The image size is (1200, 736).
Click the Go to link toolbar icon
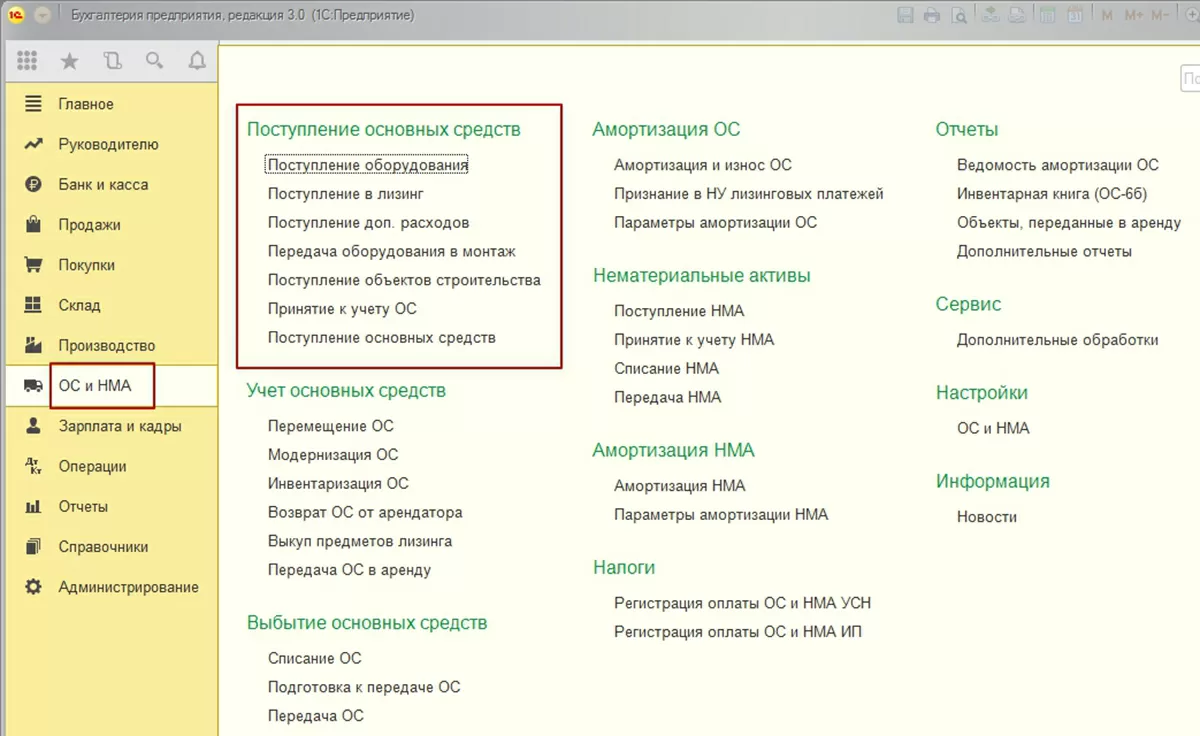coord(1017,15)
